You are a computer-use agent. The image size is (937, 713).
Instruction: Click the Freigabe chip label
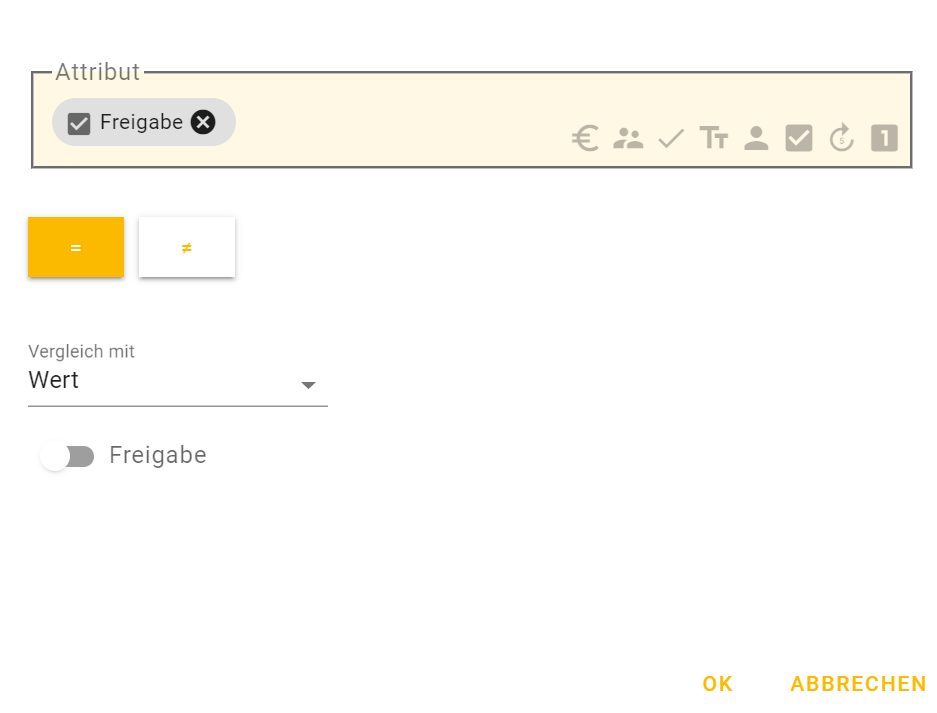click(x=141, y=122)
